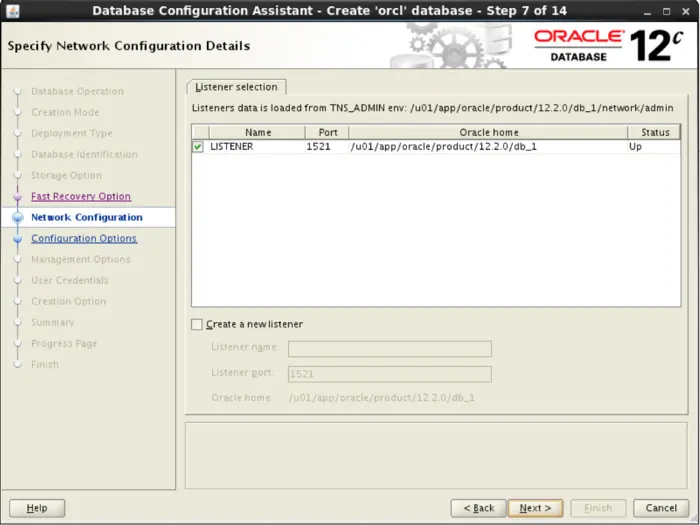Click the Creation Option step
700x525 pixels.
69,301
